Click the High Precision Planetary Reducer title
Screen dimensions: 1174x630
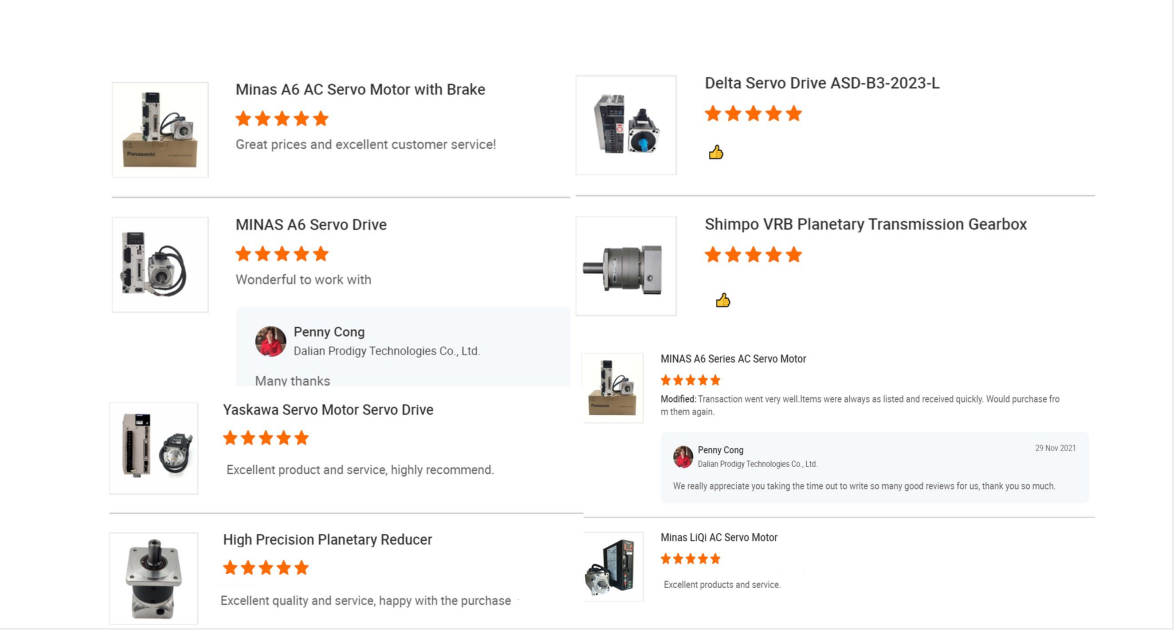pos(327,540)
